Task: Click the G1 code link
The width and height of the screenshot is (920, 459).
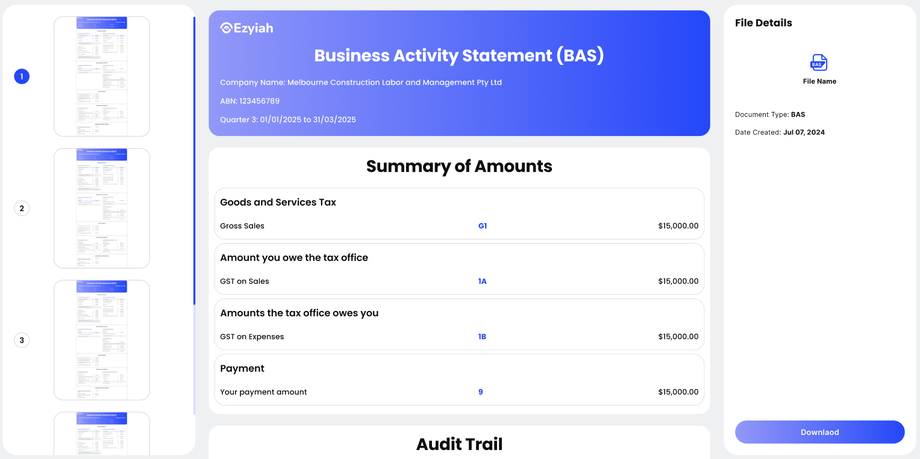Action: pos(482,226)
